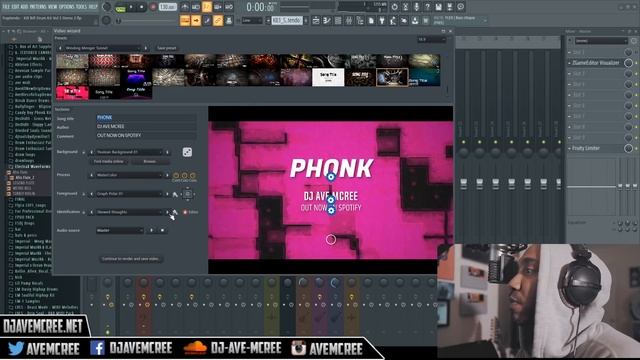Open the VIEW menu
Image resolution: width=640 pixels, height=360 pixels.
[x=53, y=7]
